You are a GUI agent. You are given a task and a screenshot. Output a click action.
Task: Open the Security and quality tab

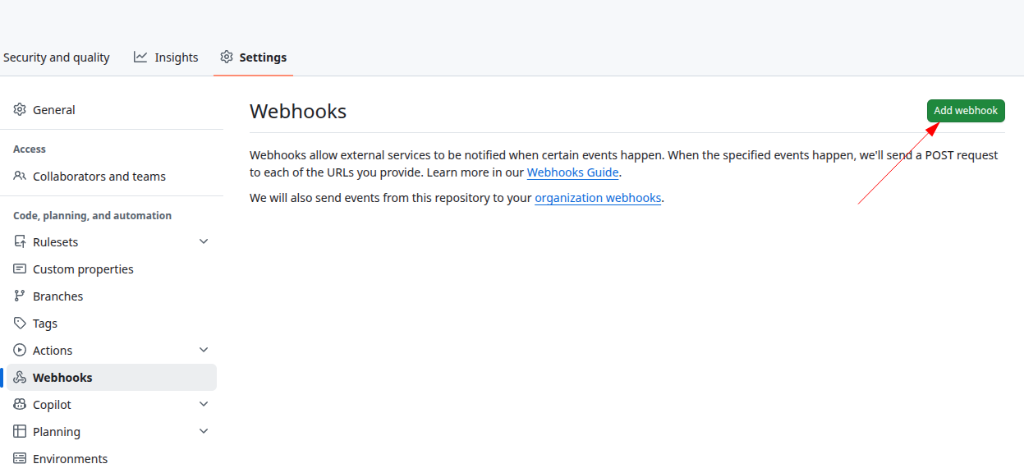point(56,57)
